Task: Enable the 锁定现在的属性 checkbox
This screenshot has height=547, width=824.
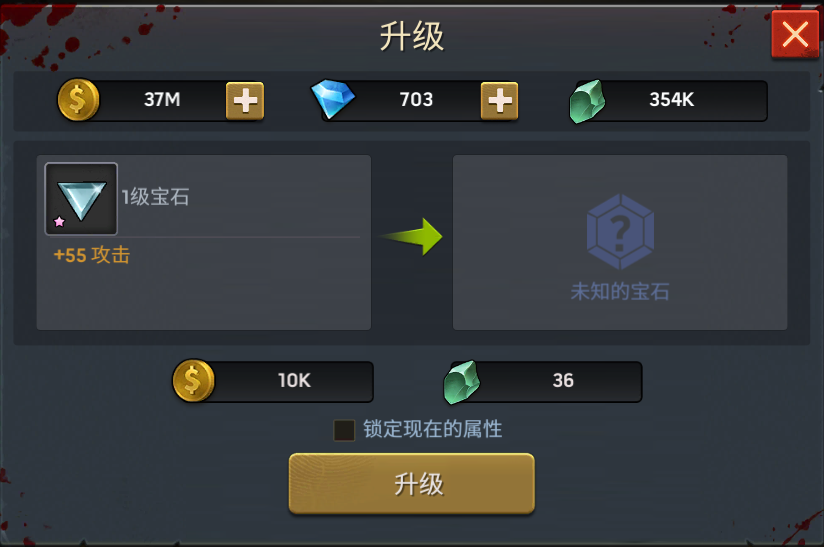Action: 344,430
